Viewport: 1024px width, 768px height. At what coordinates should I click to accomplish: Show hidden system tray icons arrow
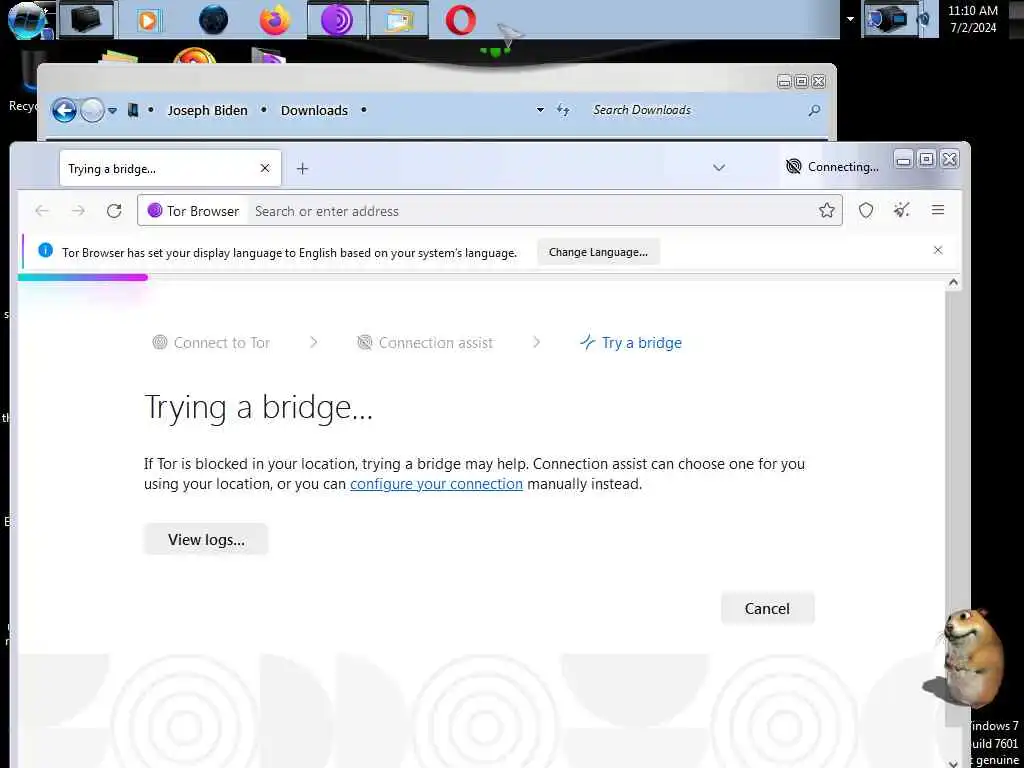coord(850,19)
